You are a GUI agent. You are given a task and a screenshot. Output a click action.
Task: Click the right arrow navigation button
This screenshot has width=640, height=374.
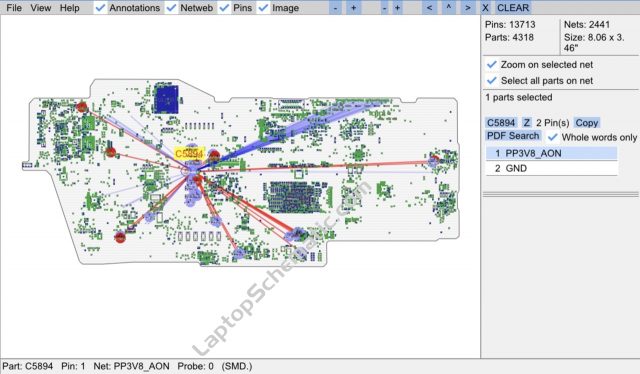pyautogui.click(x=468, y=8)
